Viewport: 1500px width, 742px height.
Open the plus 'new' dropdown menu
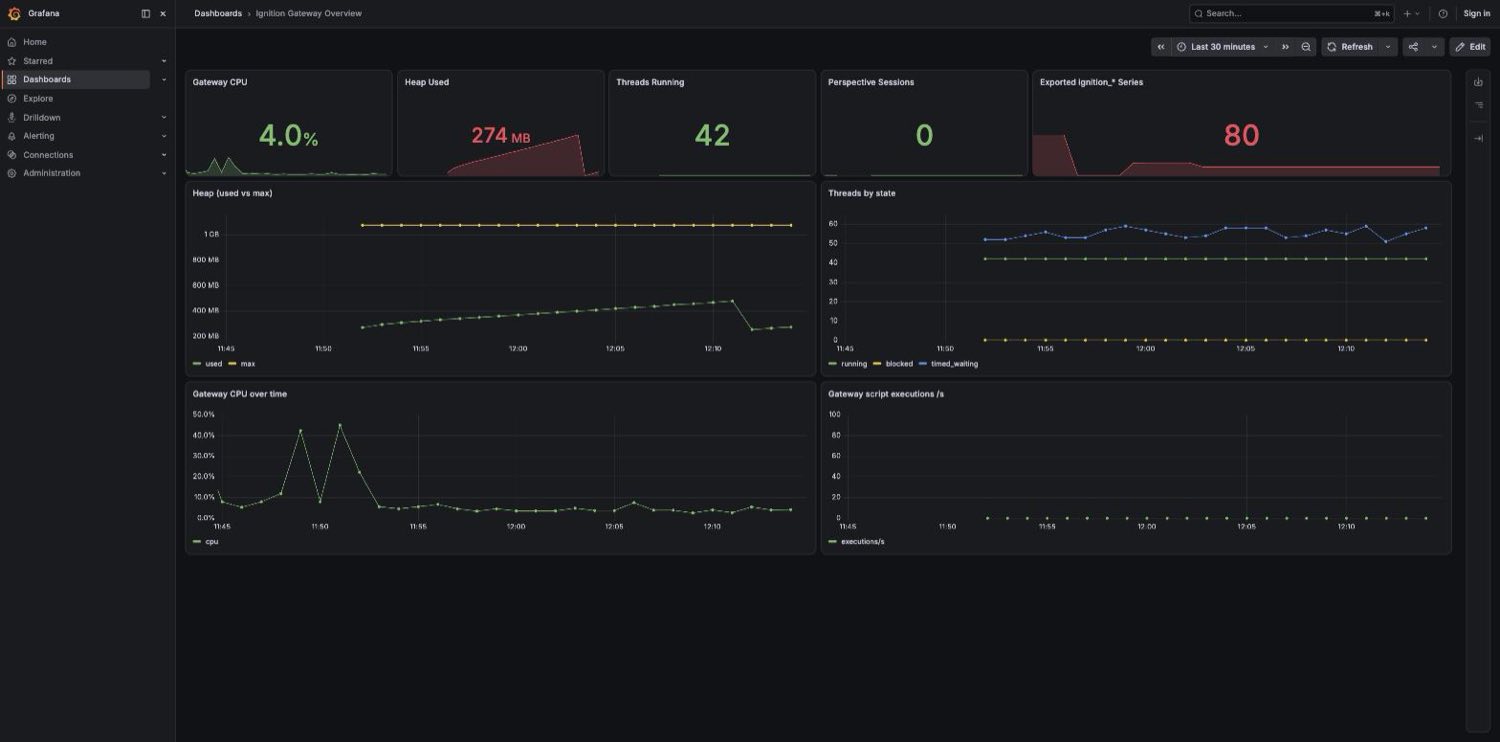coord(1412,14)
